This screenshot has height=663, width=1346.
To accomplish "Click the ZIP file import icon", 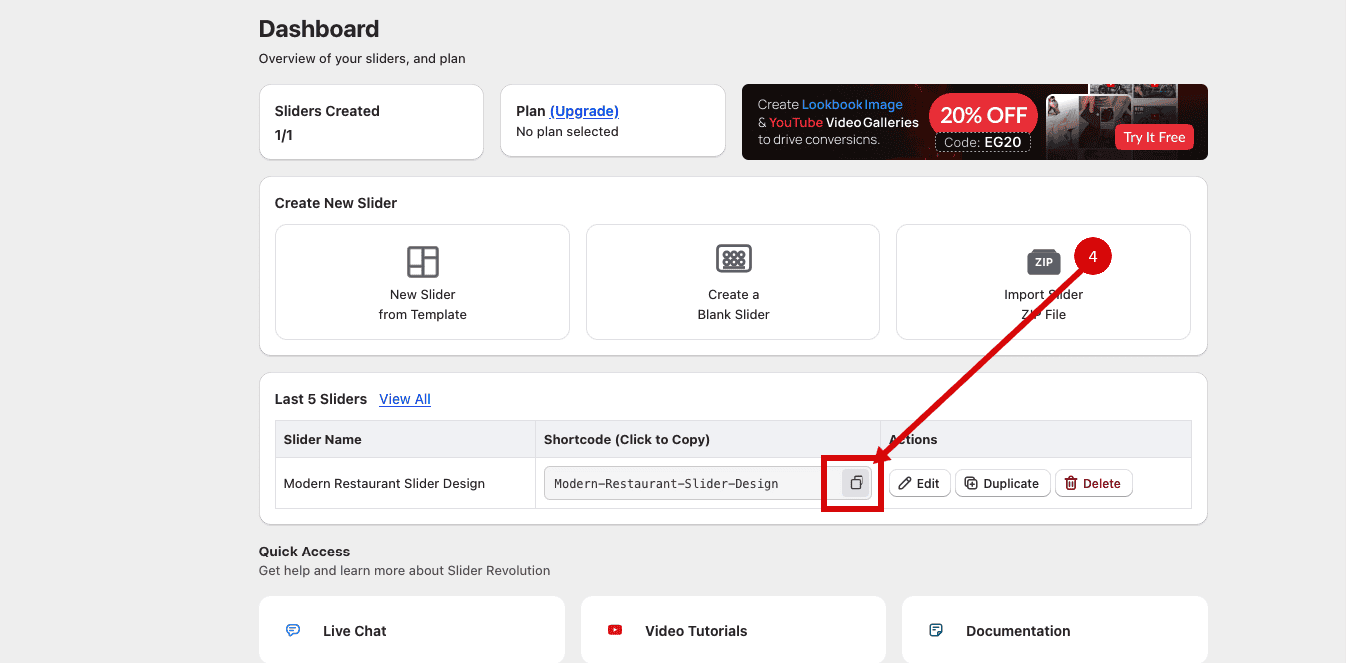I will coord(1043,262).
